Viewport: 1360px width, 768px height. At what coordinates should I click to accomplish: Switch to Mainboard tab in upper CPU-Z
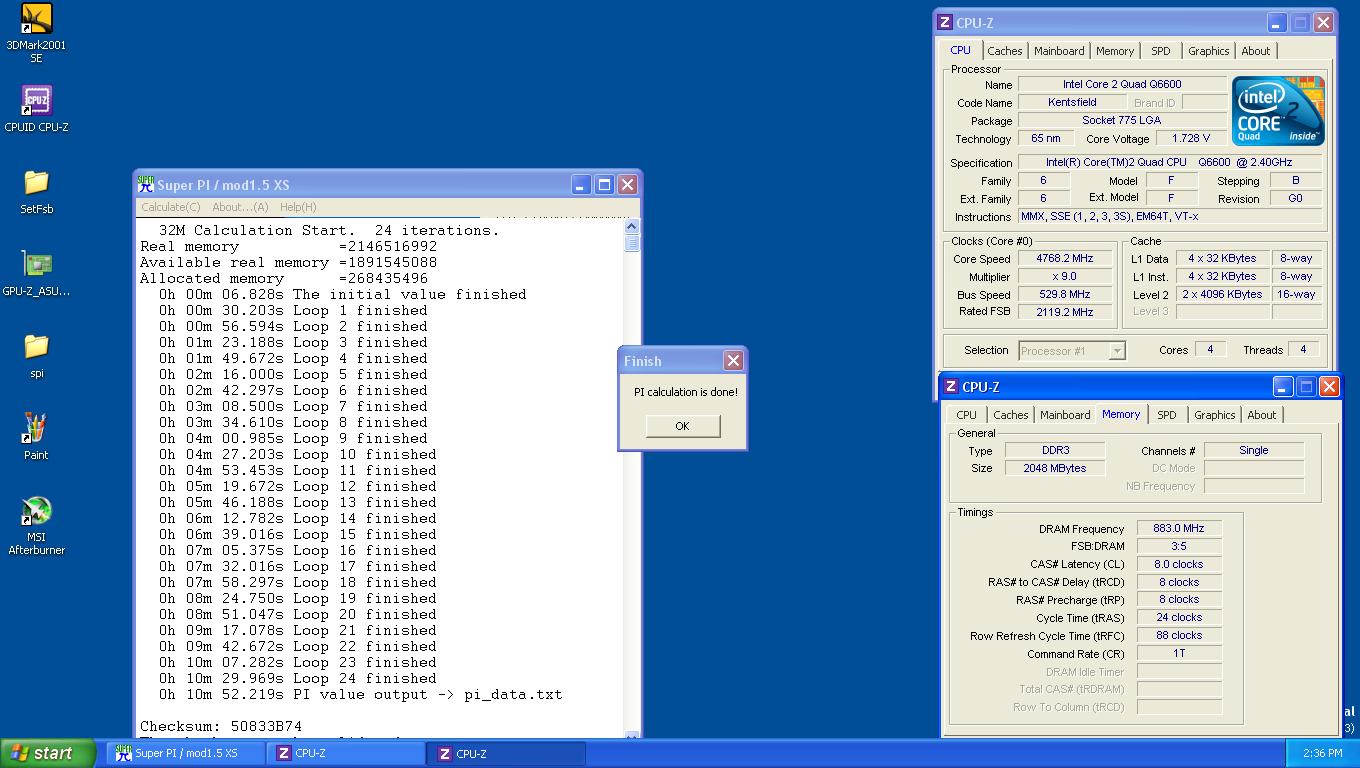point(1059,51)
